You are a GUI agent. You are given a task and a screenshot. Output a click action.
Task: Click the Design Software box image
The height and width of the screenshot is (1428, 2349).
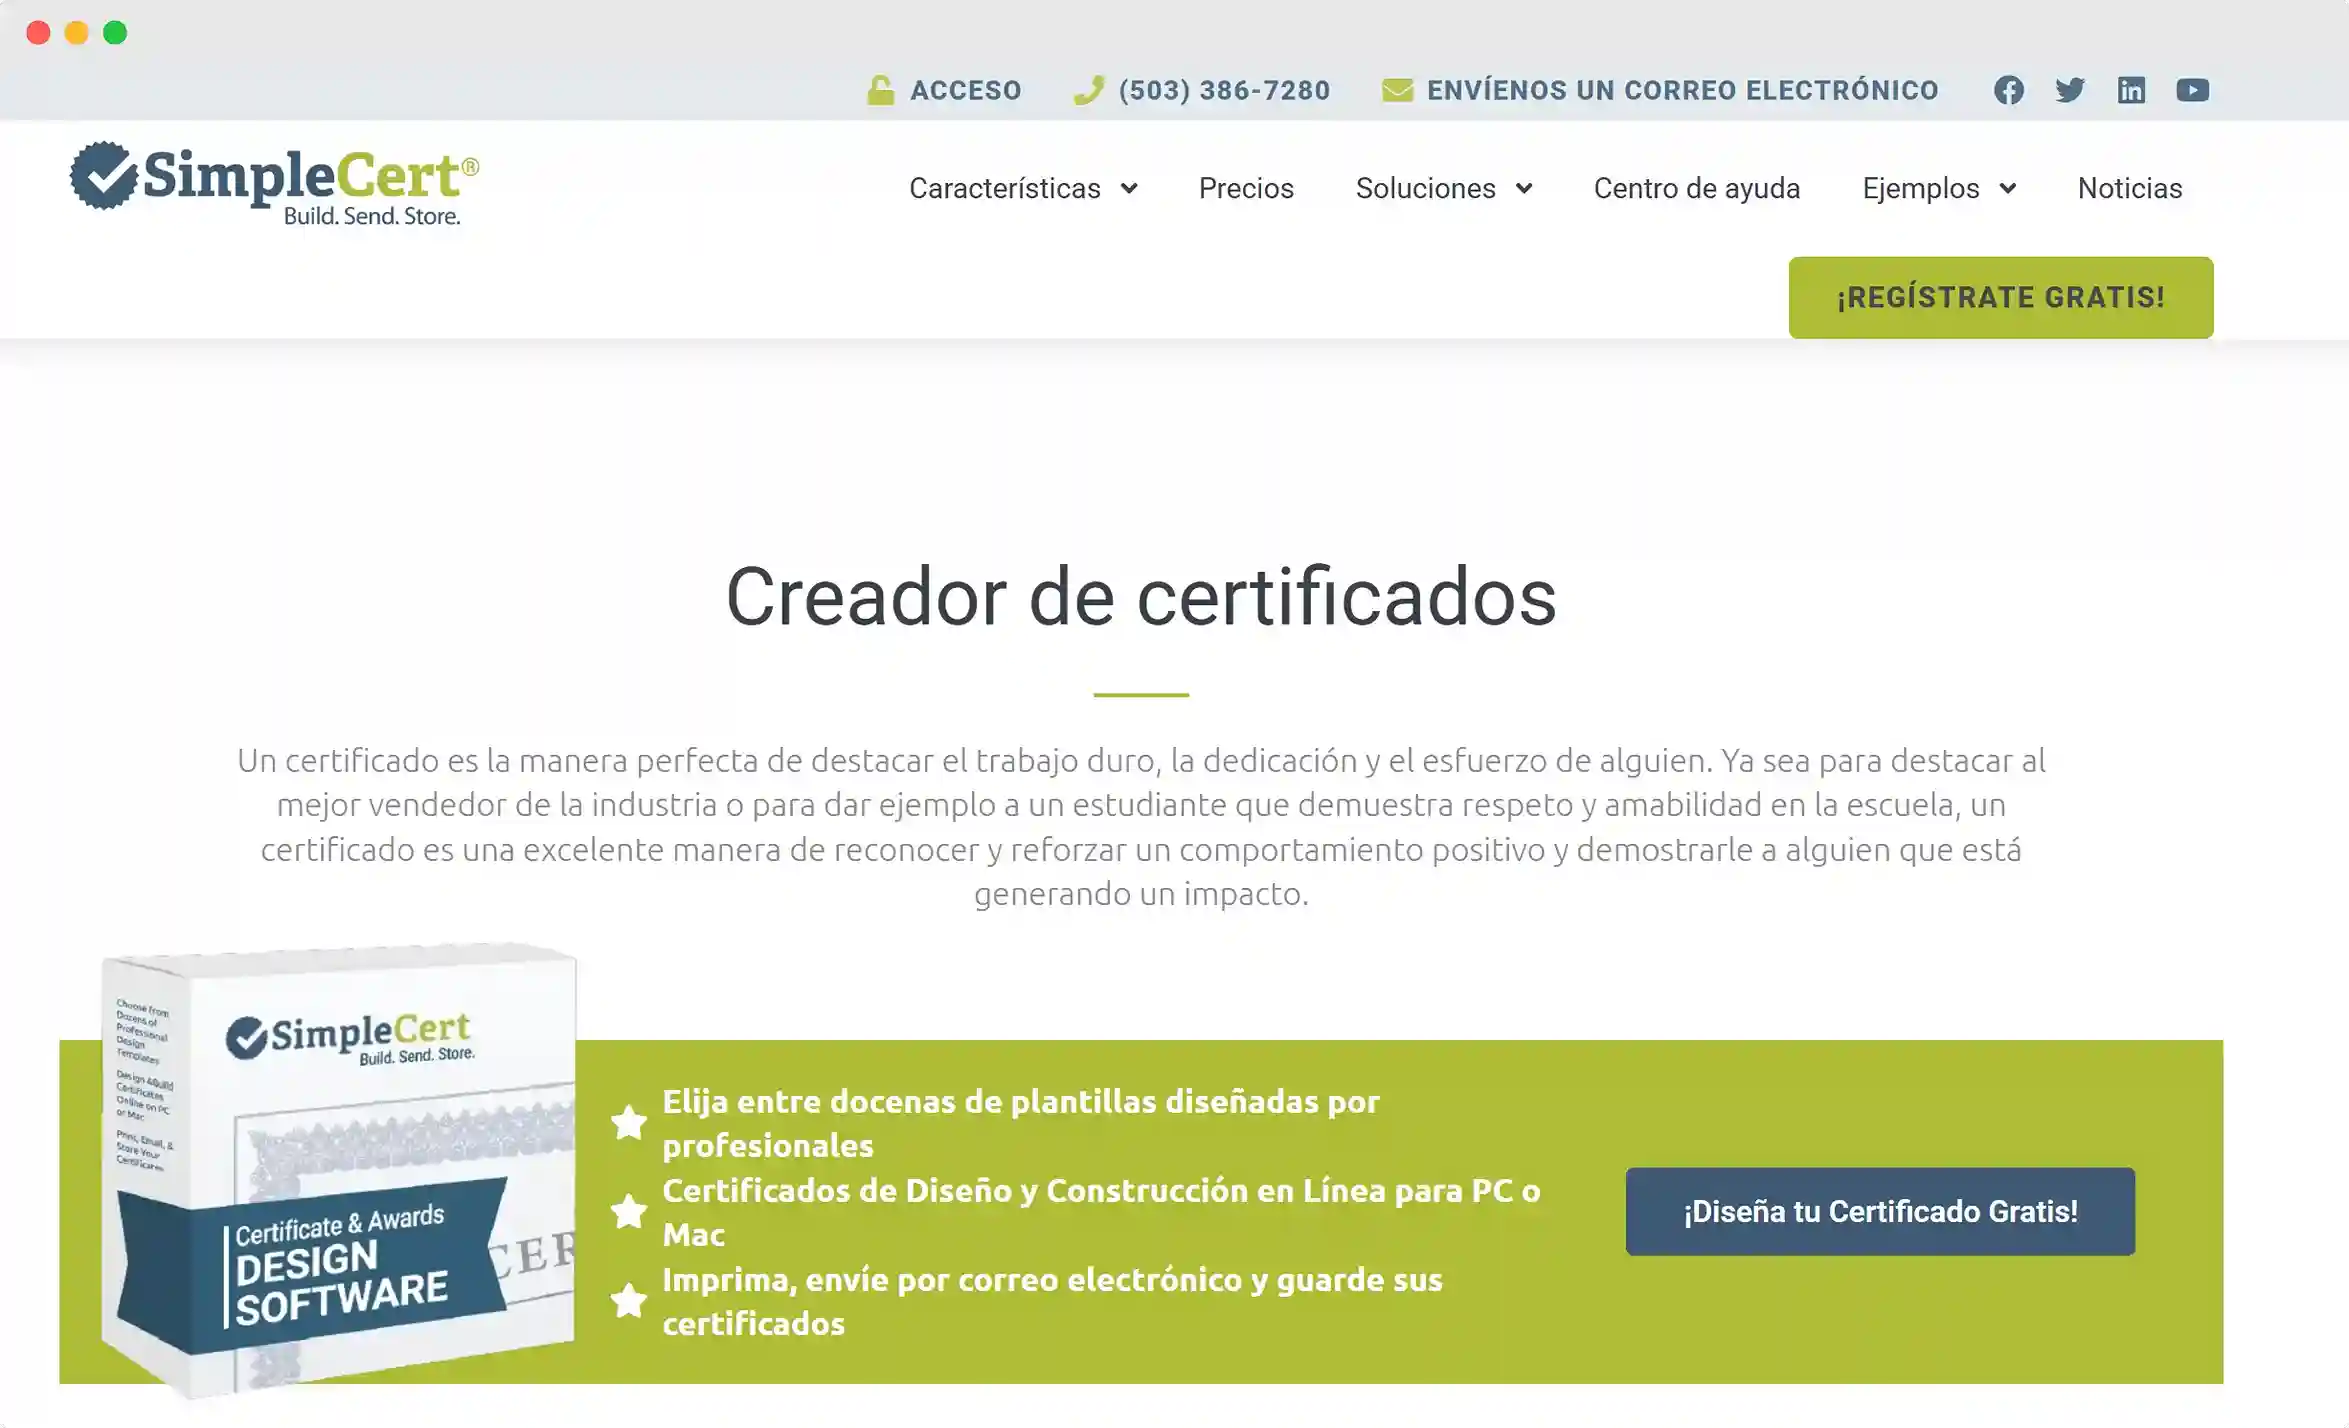click(340, 1170)
